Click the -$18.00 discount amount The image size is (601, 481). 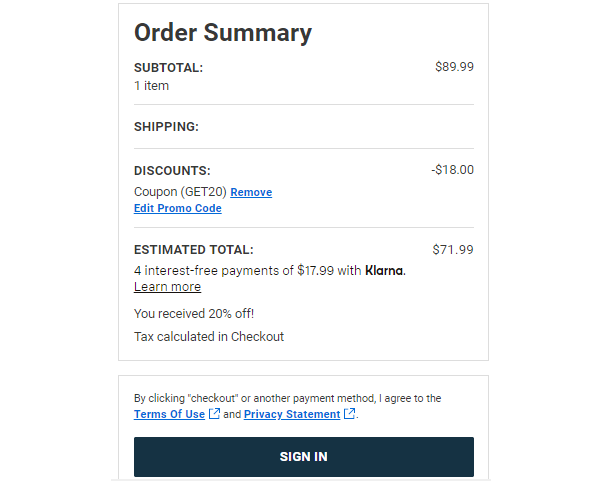tap(453, 170)
